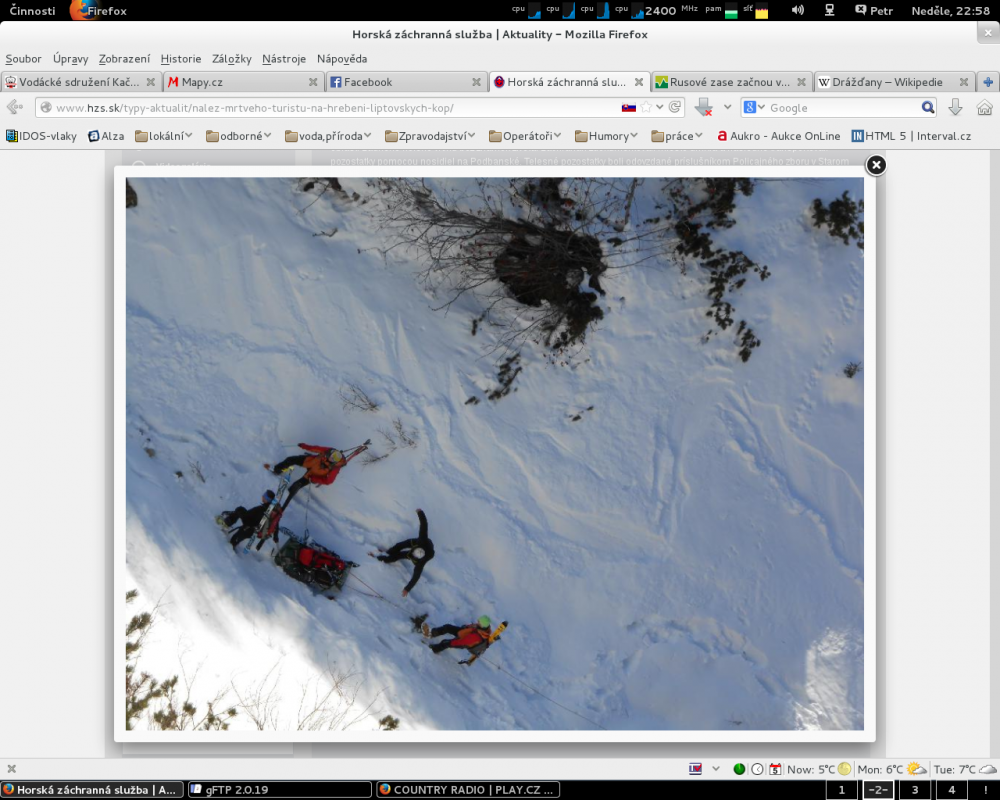Image resolution: width=1000 pixels, height=800 pixels.
Task: Open Aukro - Aukce OnLine bookmark
Action: point(778,136)
